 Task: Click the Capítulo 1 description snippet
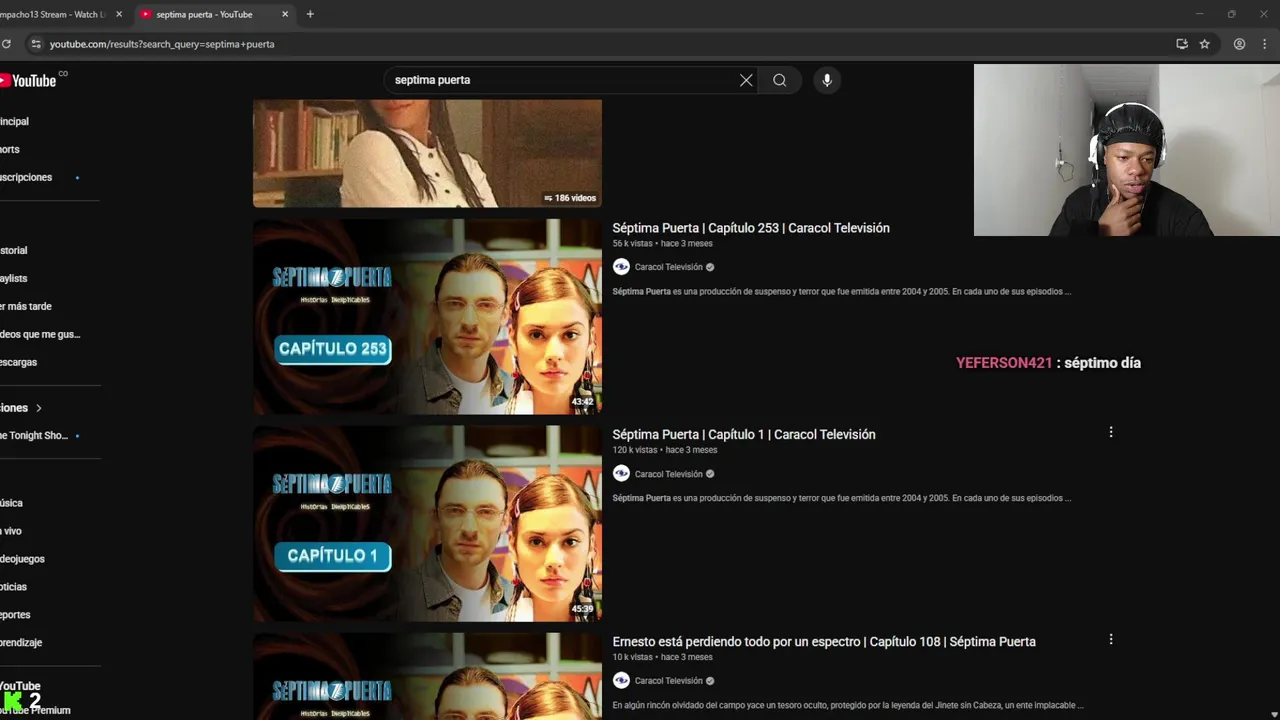842,498
